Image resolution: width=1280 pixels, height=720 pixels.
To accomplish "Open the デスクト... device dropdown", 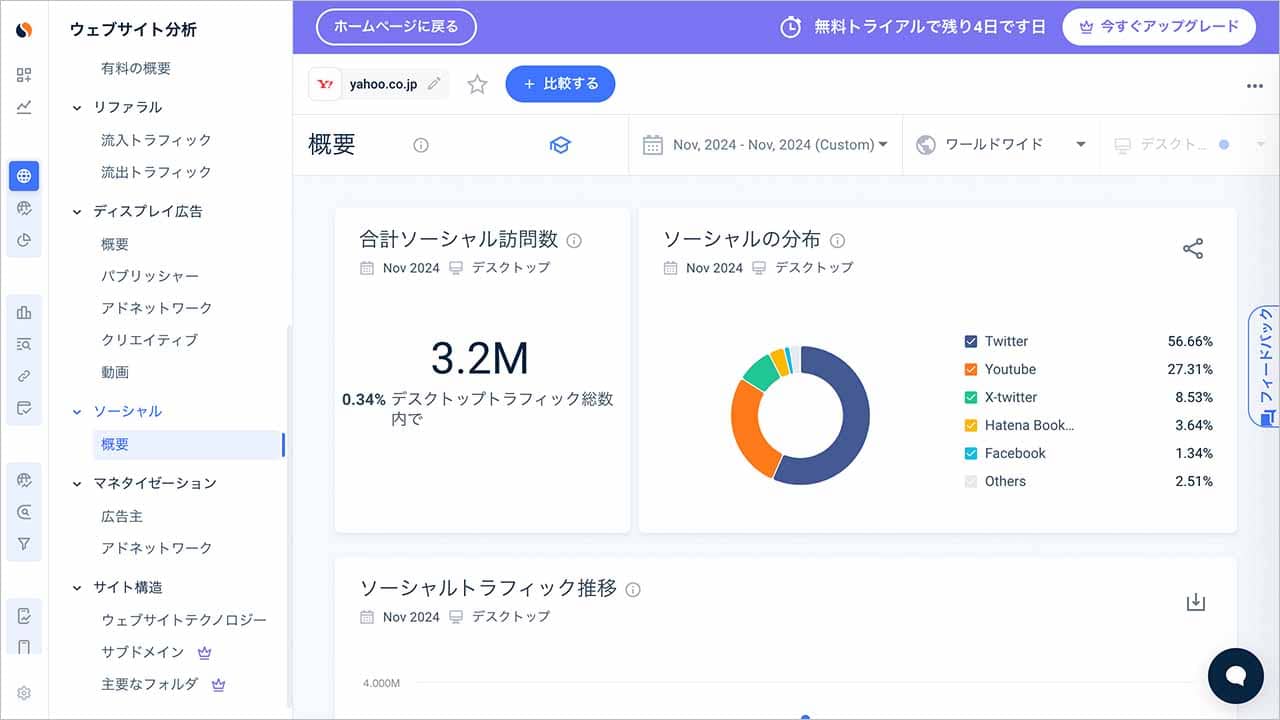I will tap(1189, 145).
